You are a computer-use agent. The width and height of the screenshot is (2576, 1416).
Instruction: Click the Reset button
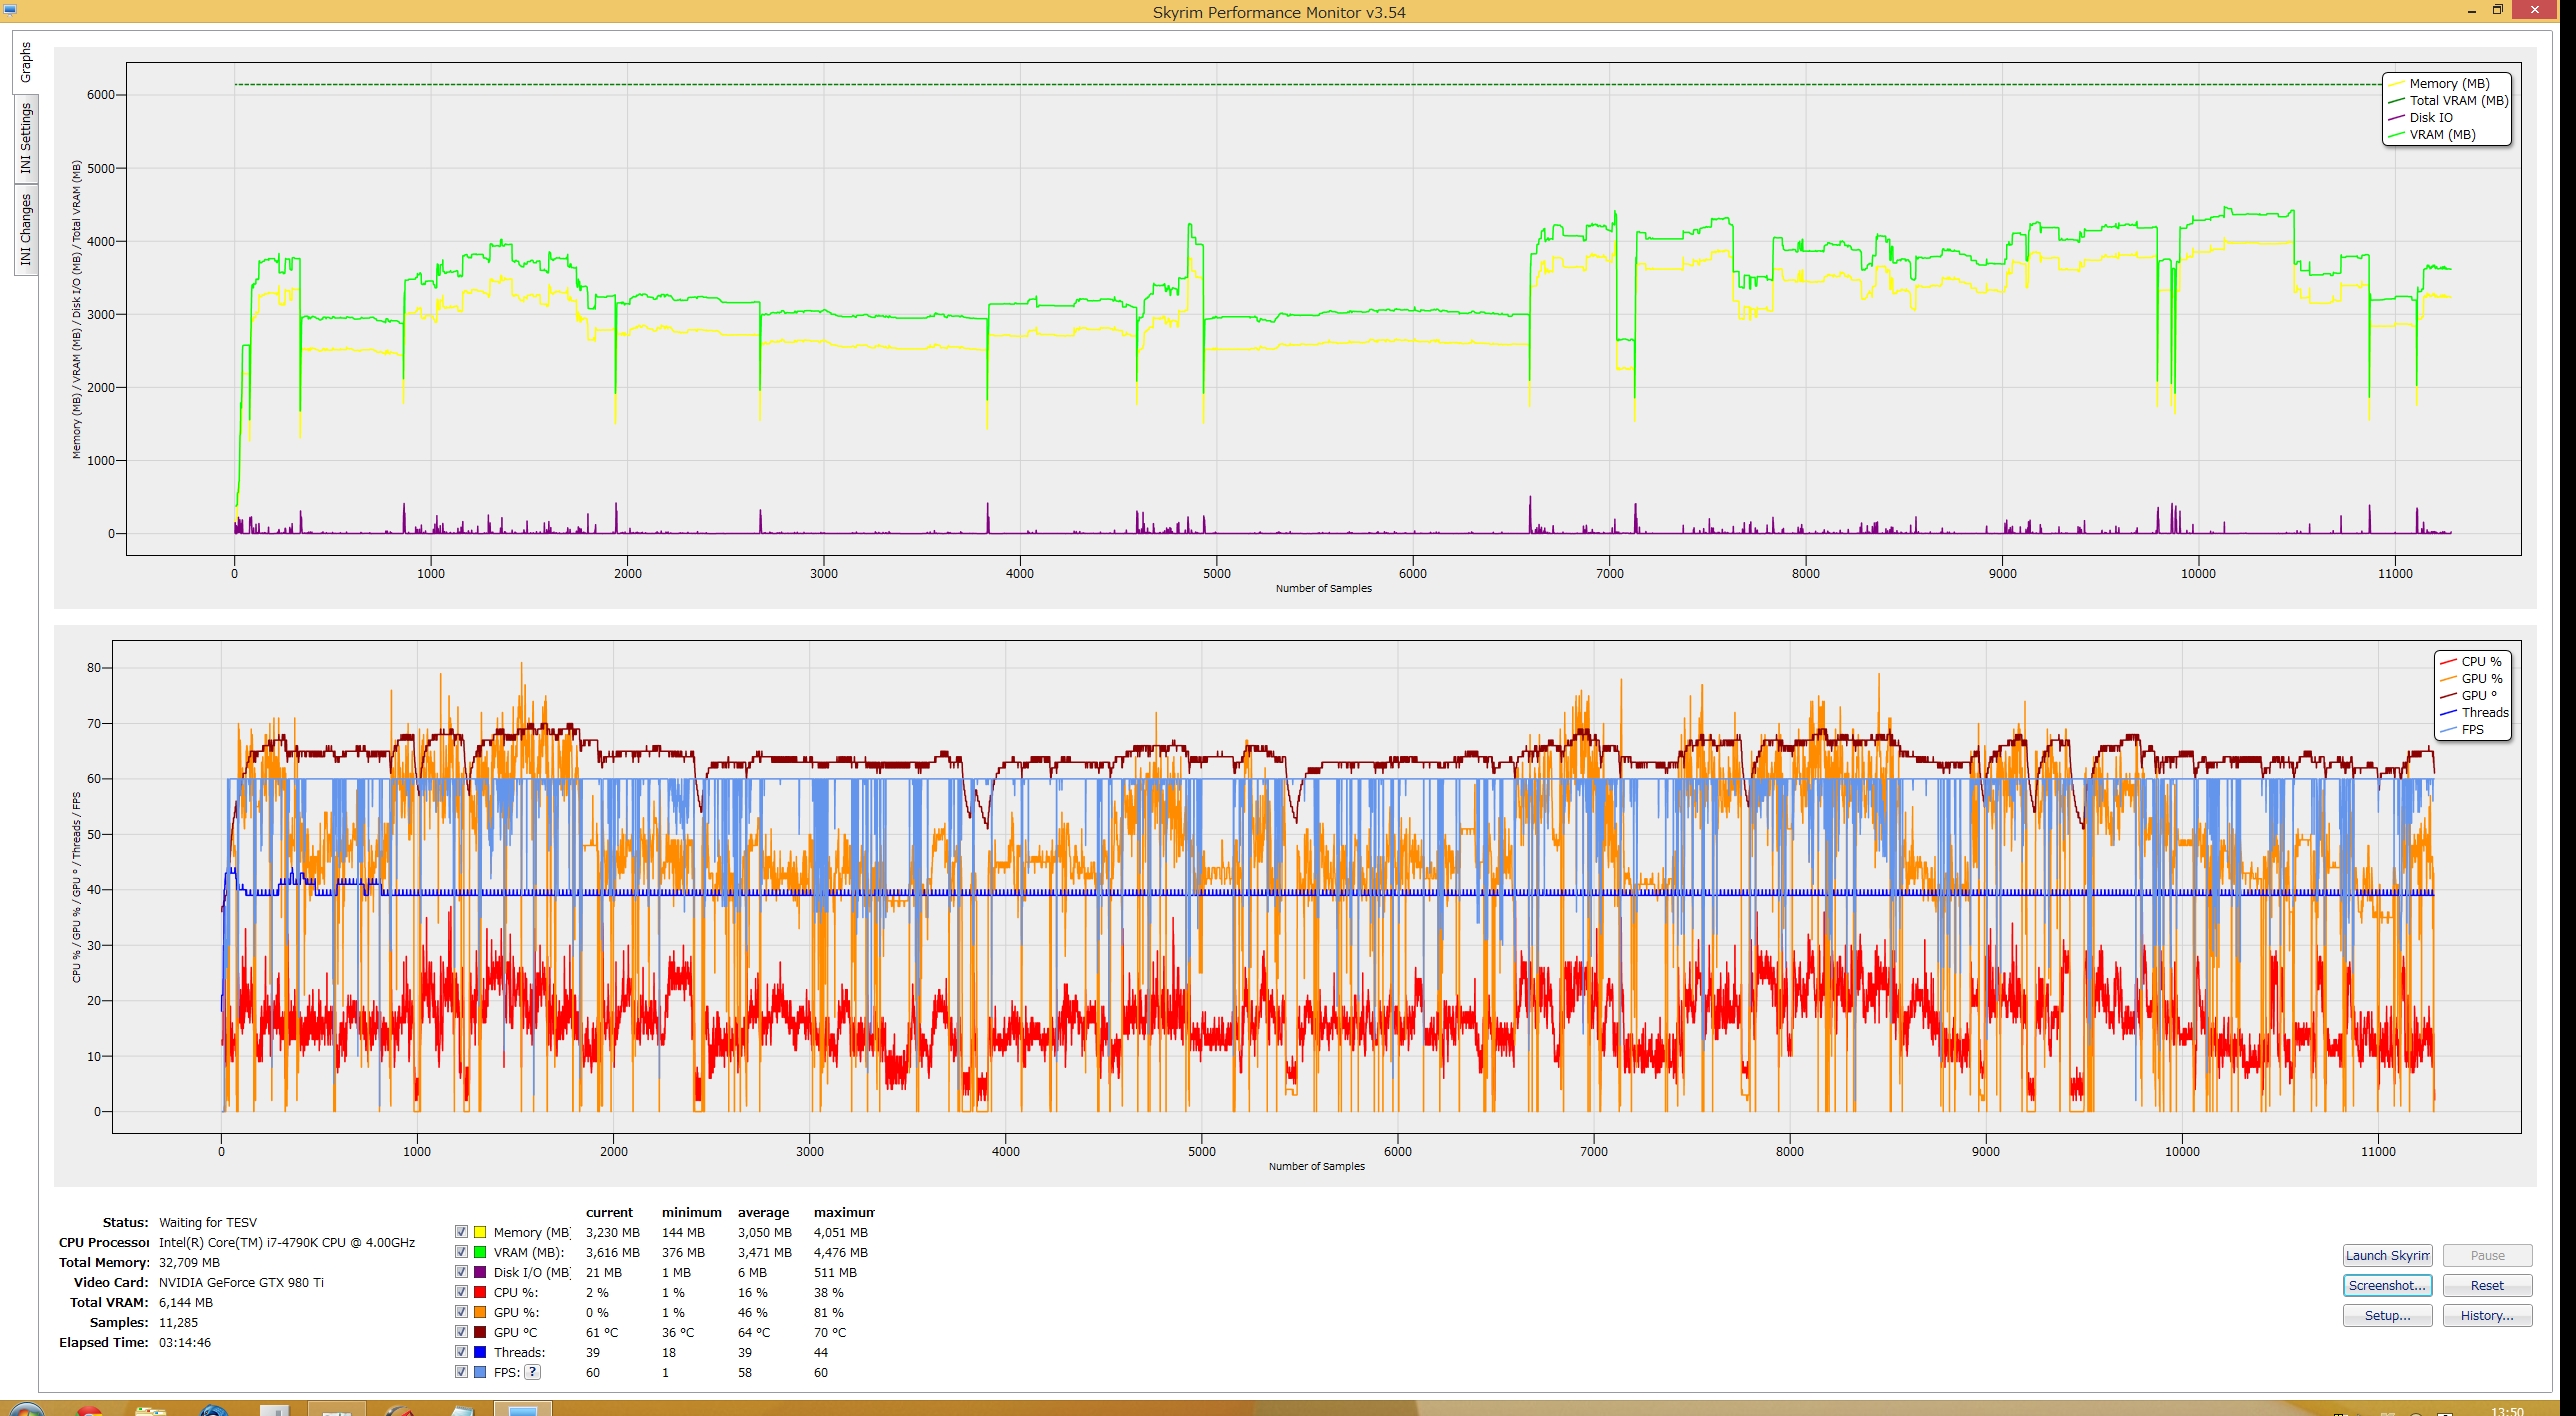point(2487,1286)
